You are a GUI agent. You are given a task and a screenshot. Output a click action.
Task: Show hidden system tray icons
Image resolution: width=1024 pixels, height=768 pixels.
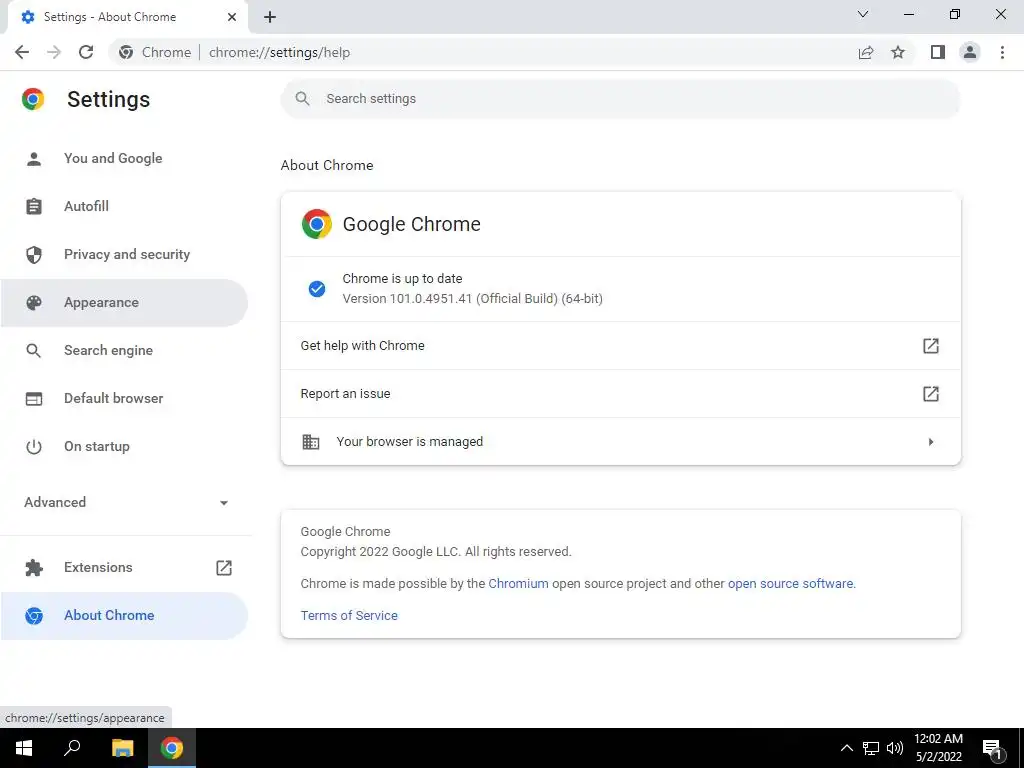(x=846, y=748)
